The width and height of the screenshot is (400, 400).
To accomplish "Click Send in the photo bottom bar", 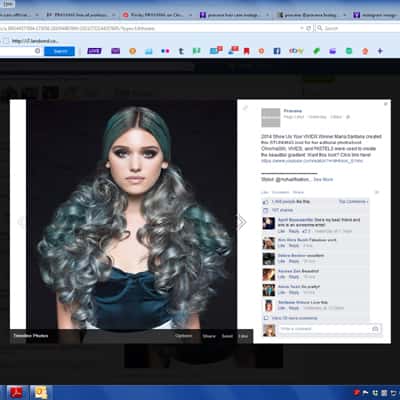I will pos(227,336).
